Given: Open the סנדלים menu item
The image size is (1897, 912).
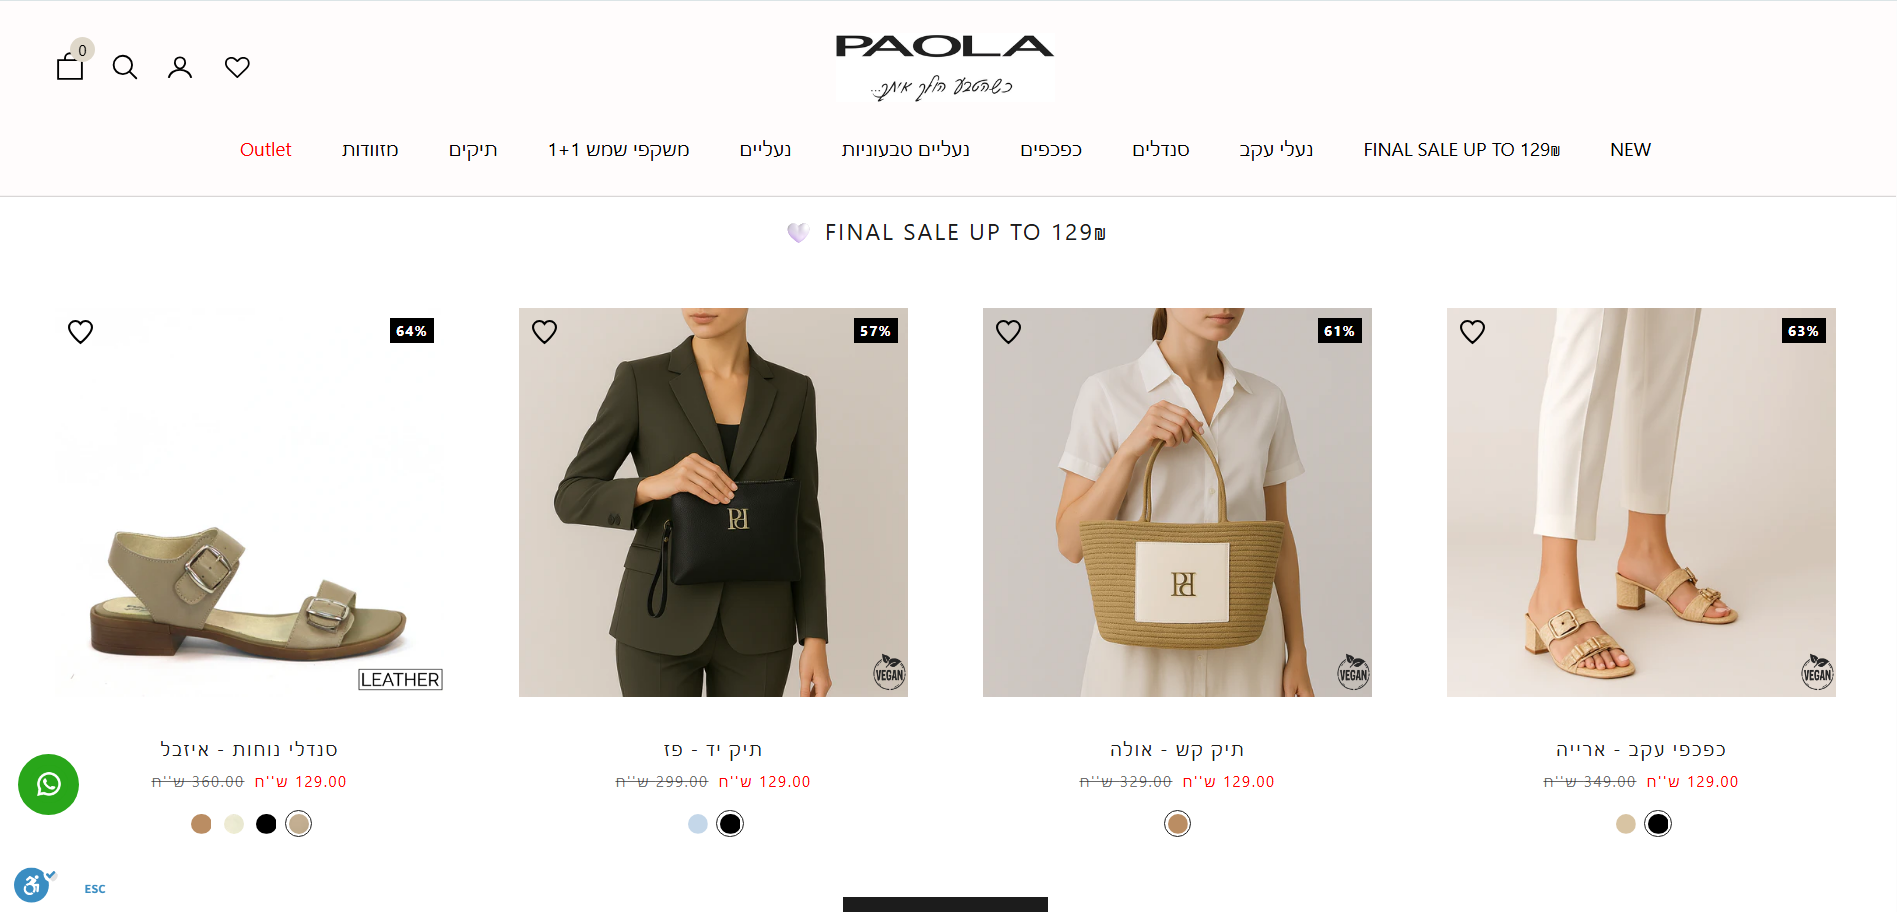Looking at the screenshot, I should point(1160,150).
